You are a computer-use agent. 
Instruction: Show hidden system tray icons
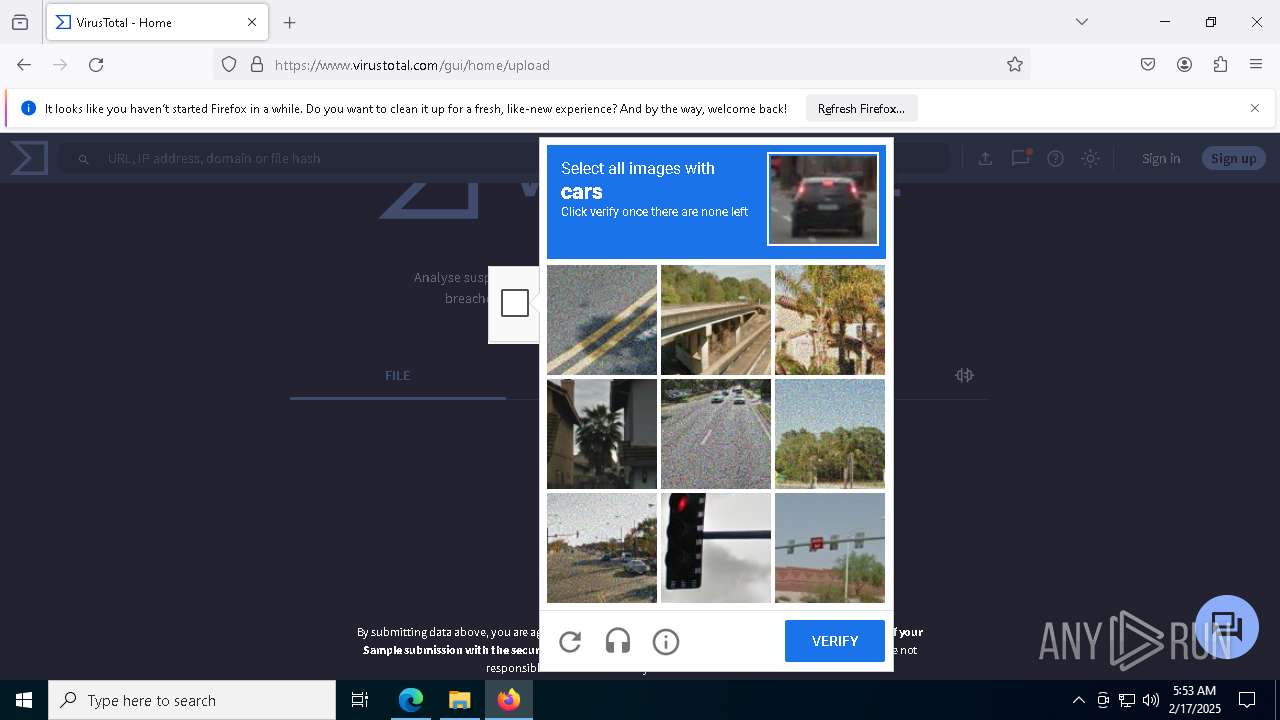point(1078,700)
